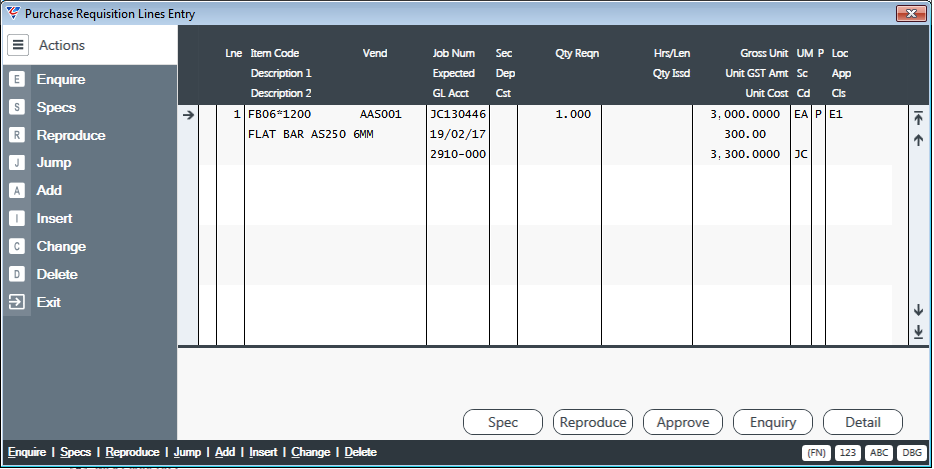Click vendor code AAS001
934x469 pixels.
click(381, 114)
